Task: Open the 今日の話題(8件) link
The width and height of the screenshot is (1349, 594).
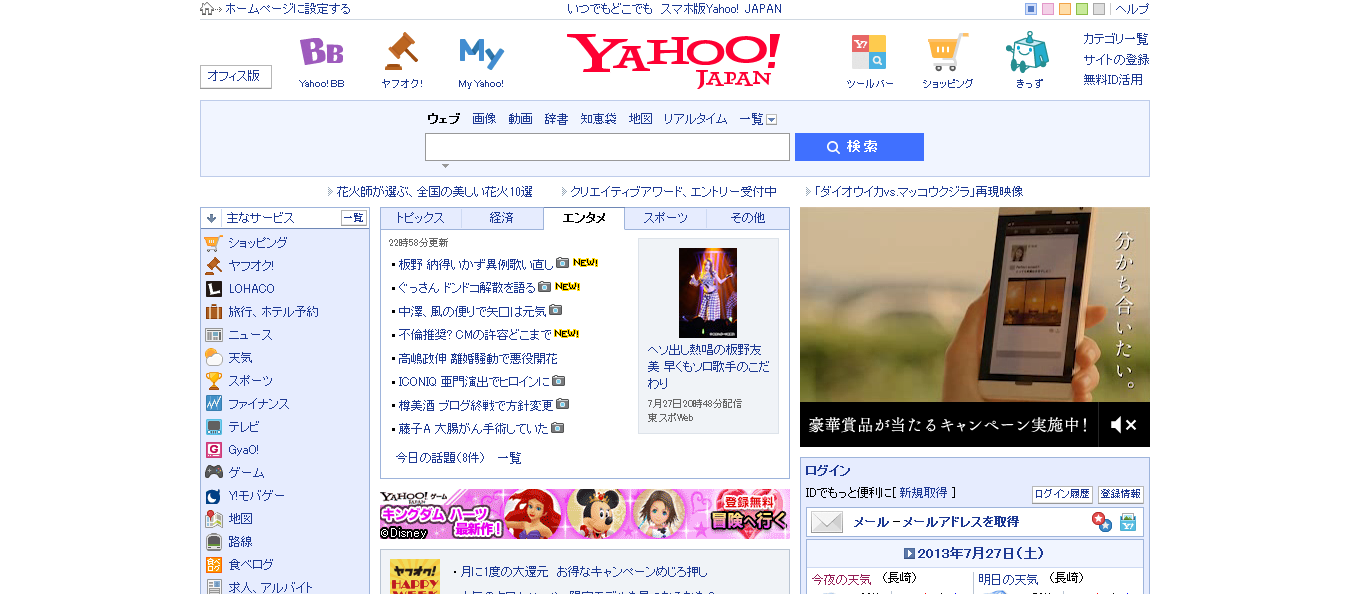Action: pos(440,458)
